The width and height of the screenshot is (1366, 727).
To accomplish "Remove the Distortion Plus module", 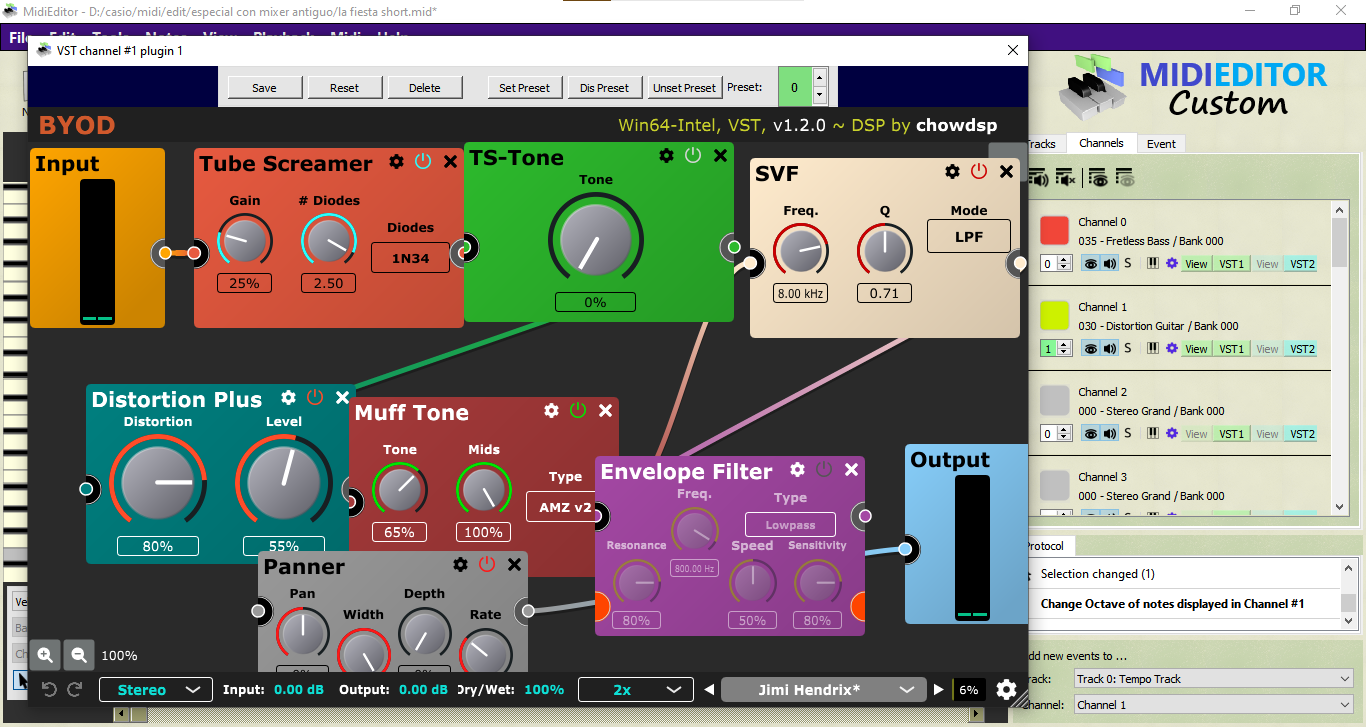I will pos(342,397).
